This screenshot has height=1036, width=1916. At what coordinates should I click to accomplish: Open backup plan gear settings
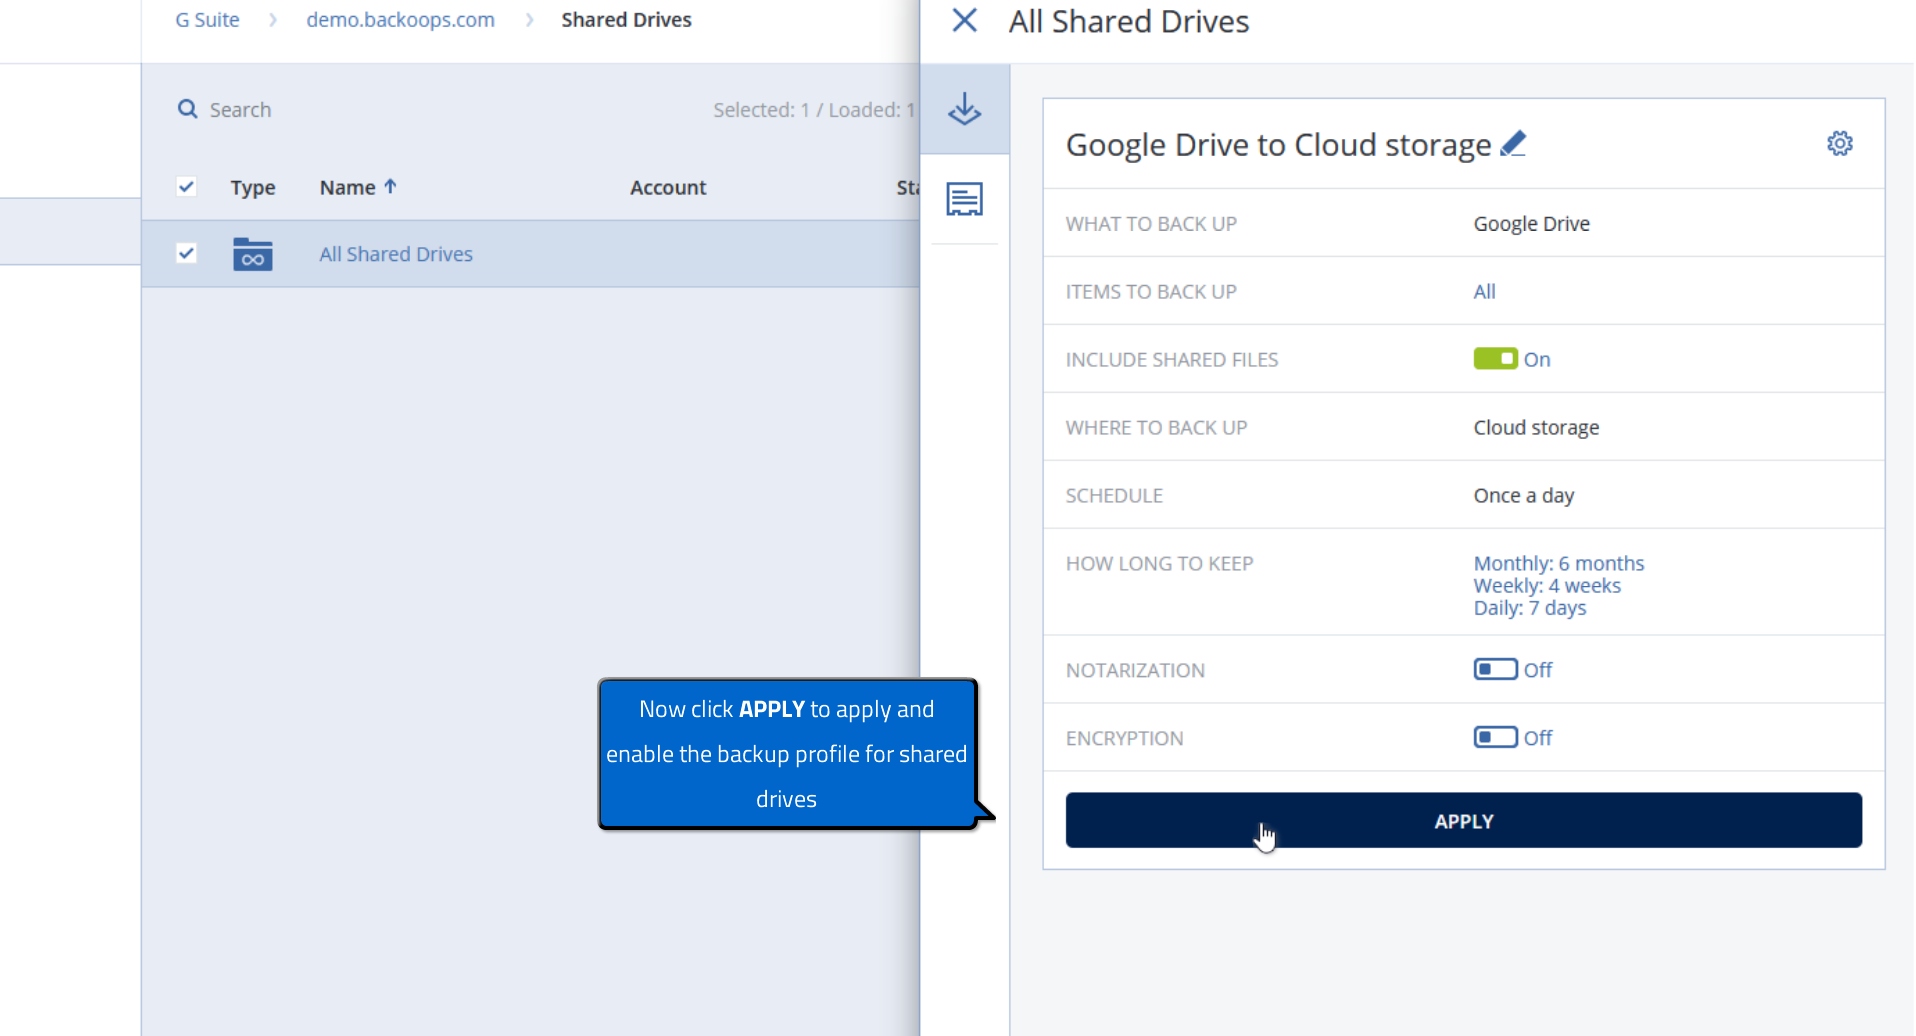coord(1839,143)
